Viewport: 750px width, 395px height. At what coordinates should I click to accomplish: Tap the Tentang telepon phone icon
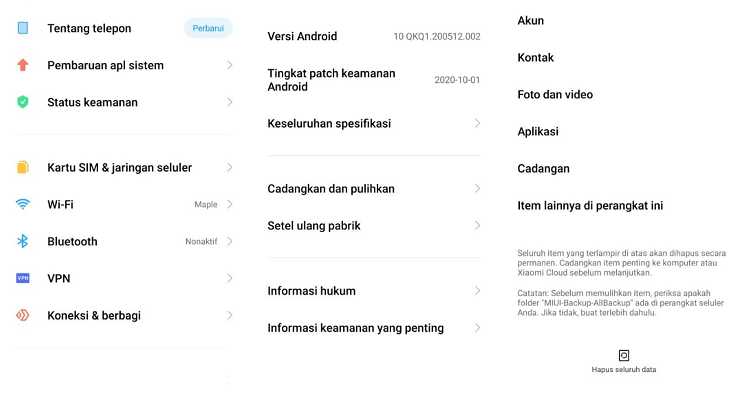pos(22,28)
